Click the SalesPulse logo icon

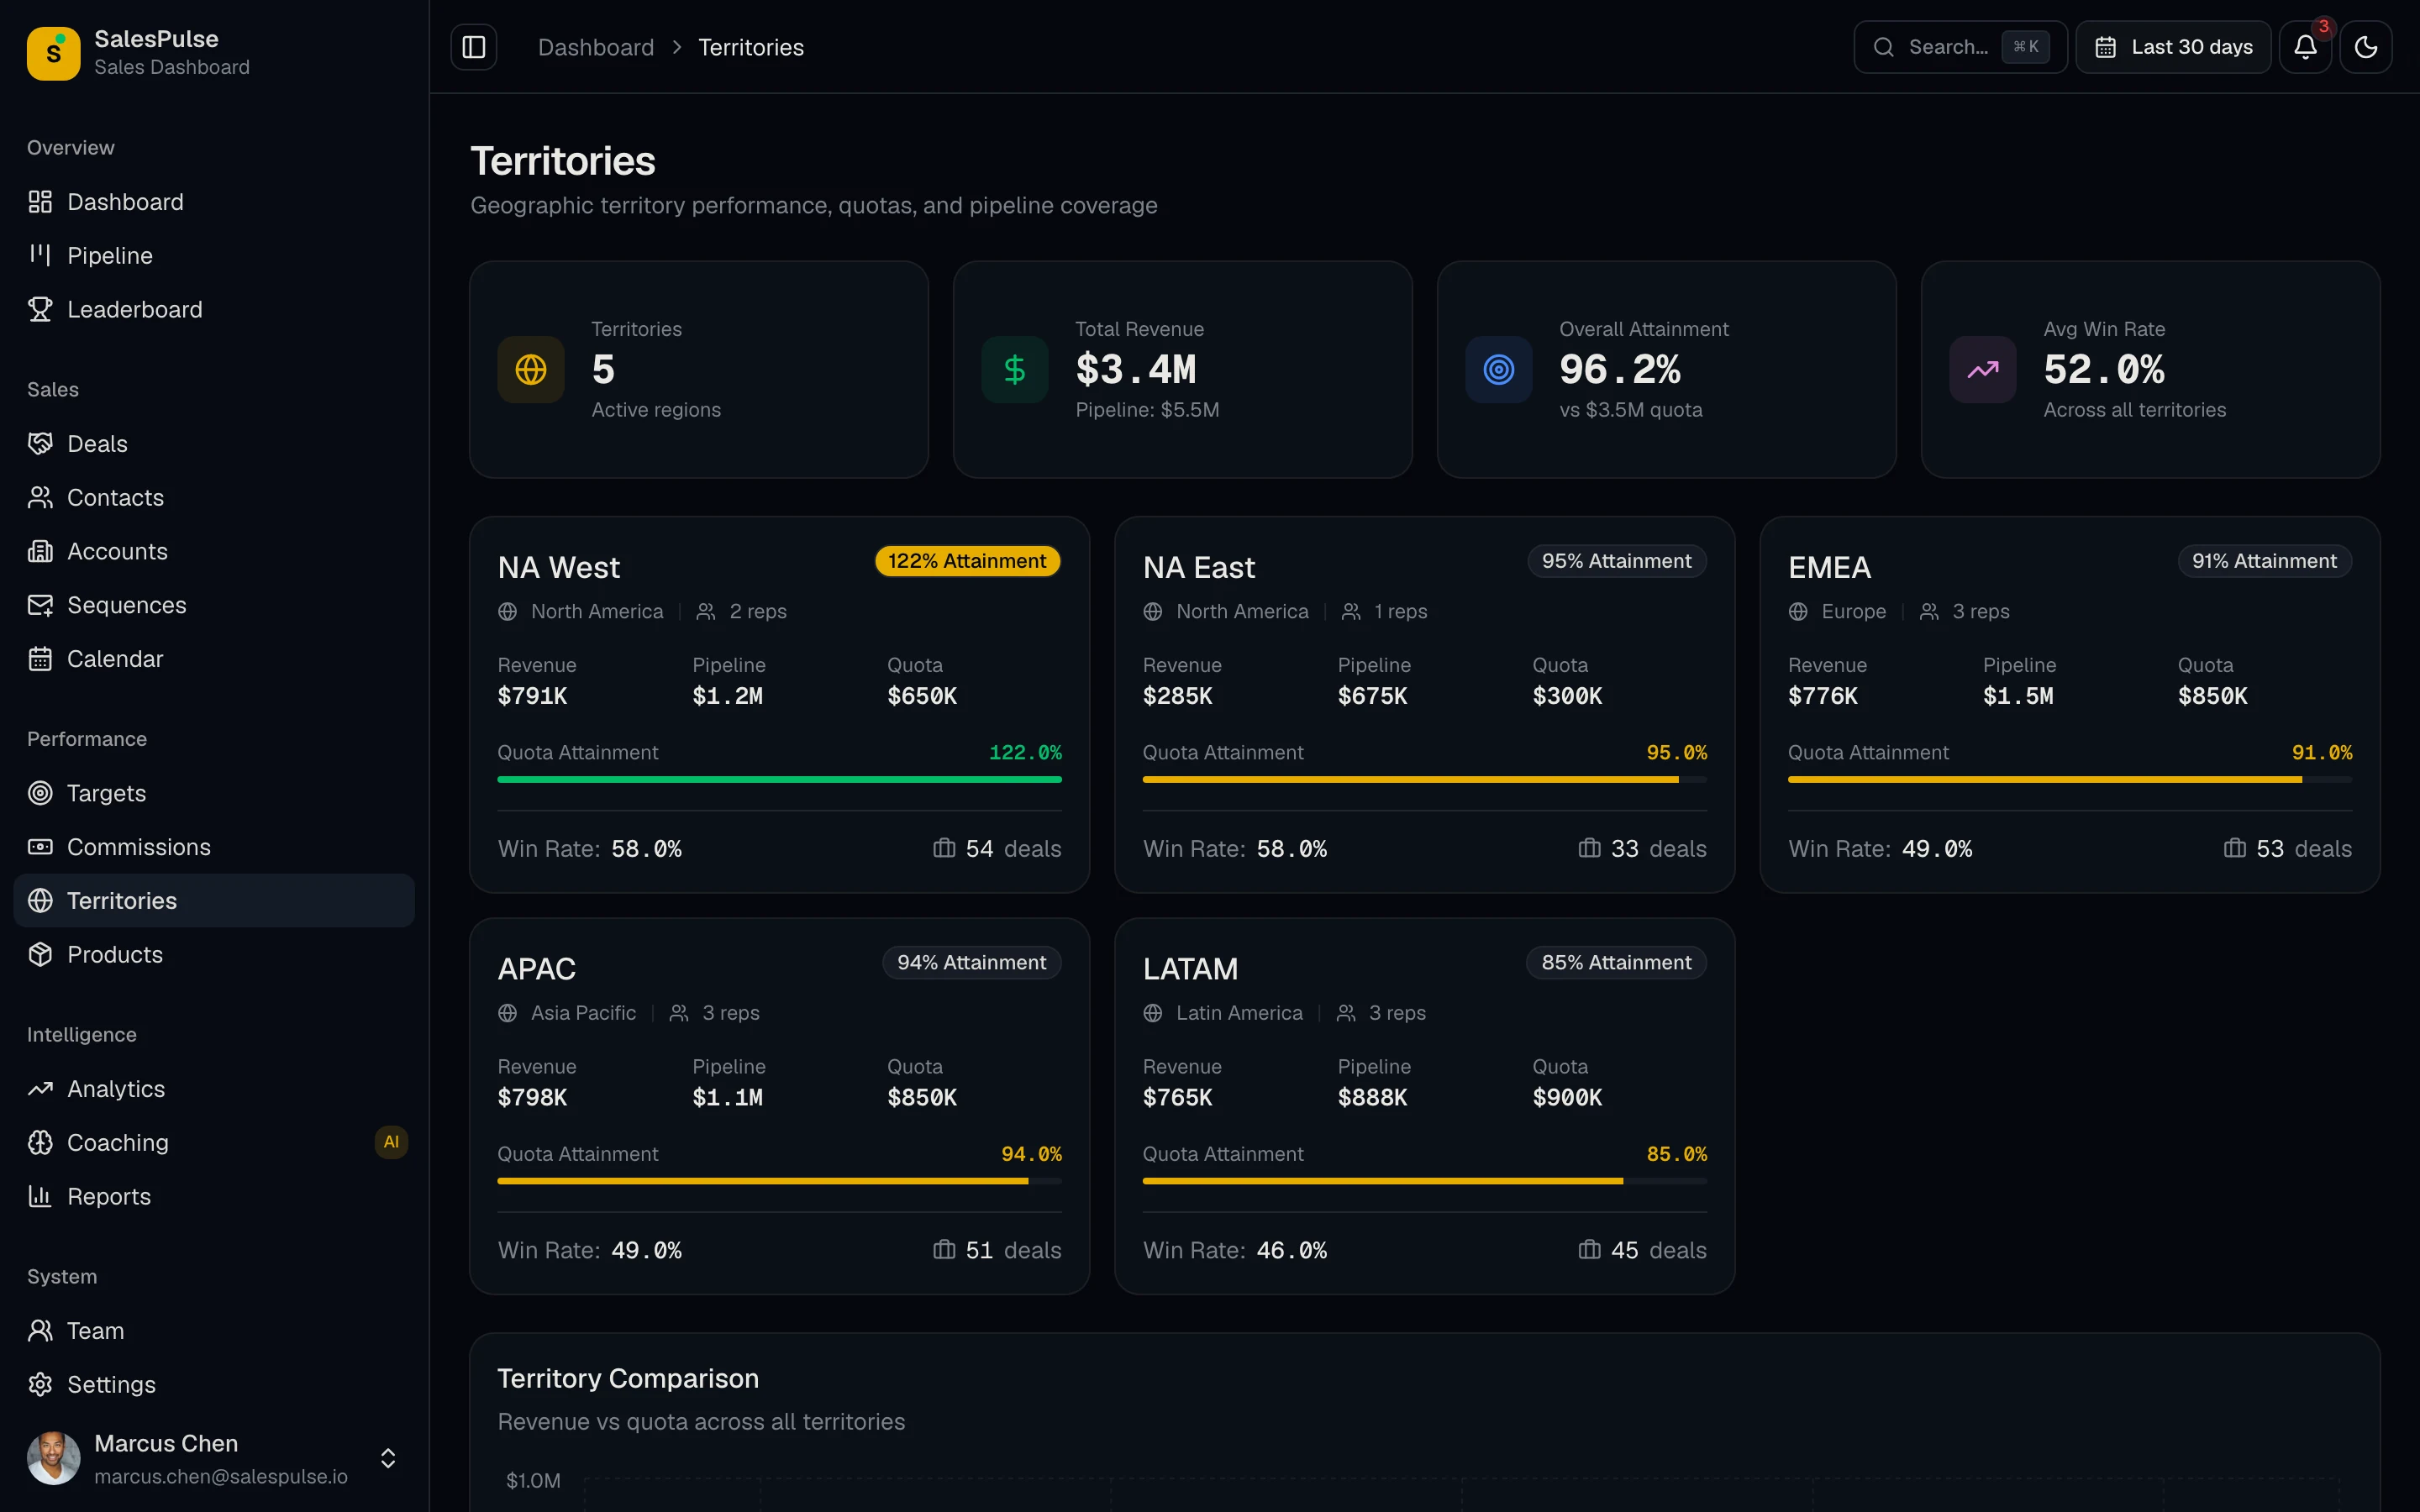(54, 53)
